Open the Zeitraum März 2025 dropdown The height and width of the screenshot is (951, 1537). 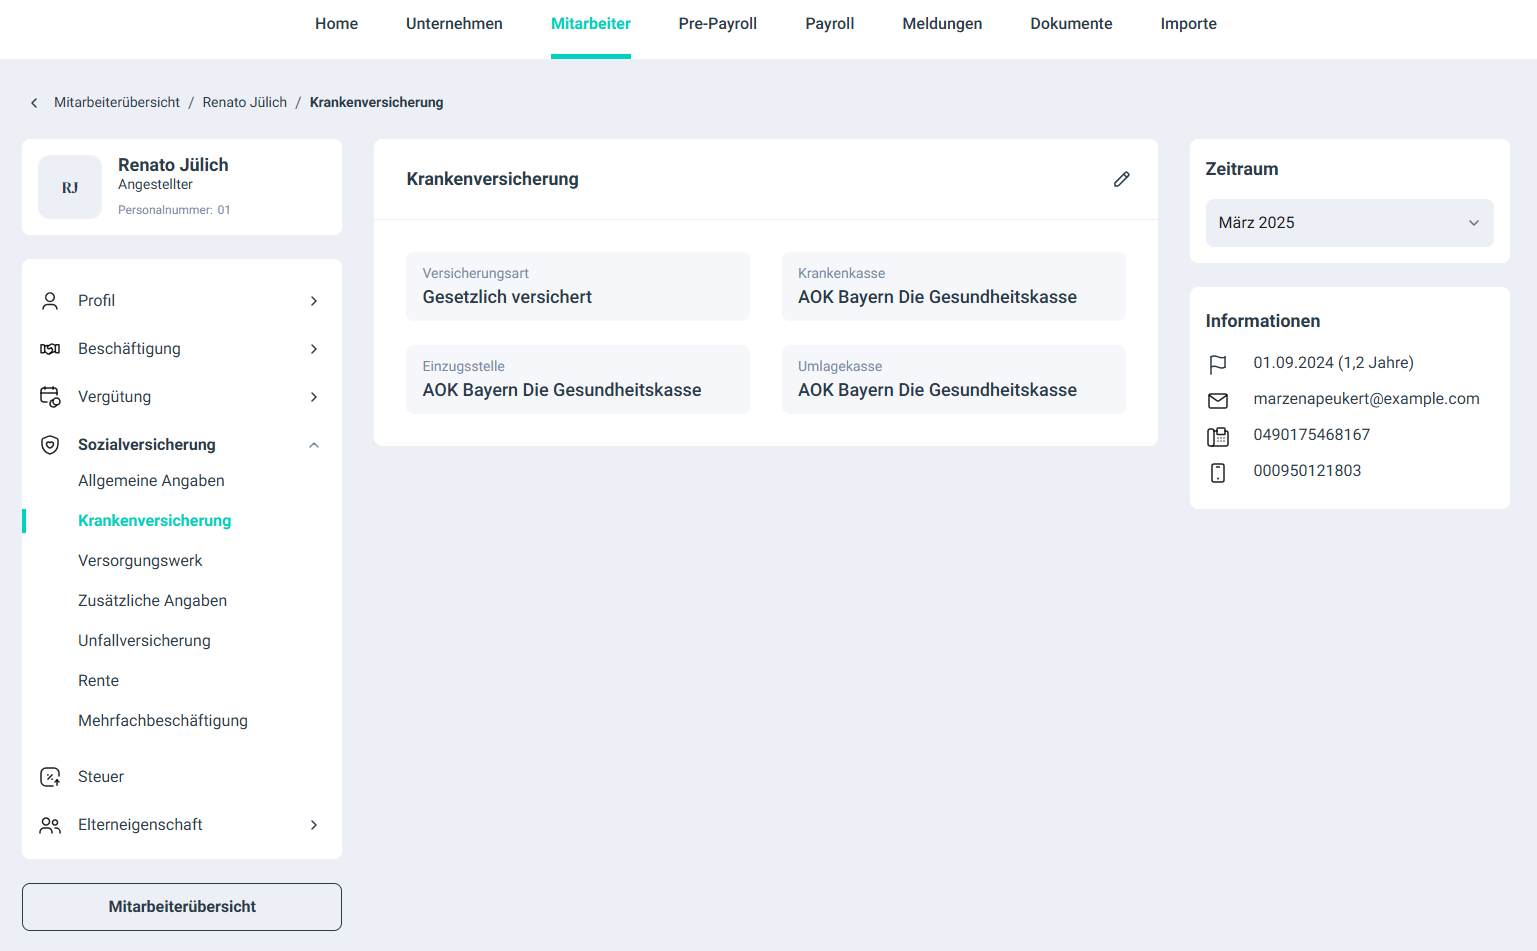tap(1348, 223)
